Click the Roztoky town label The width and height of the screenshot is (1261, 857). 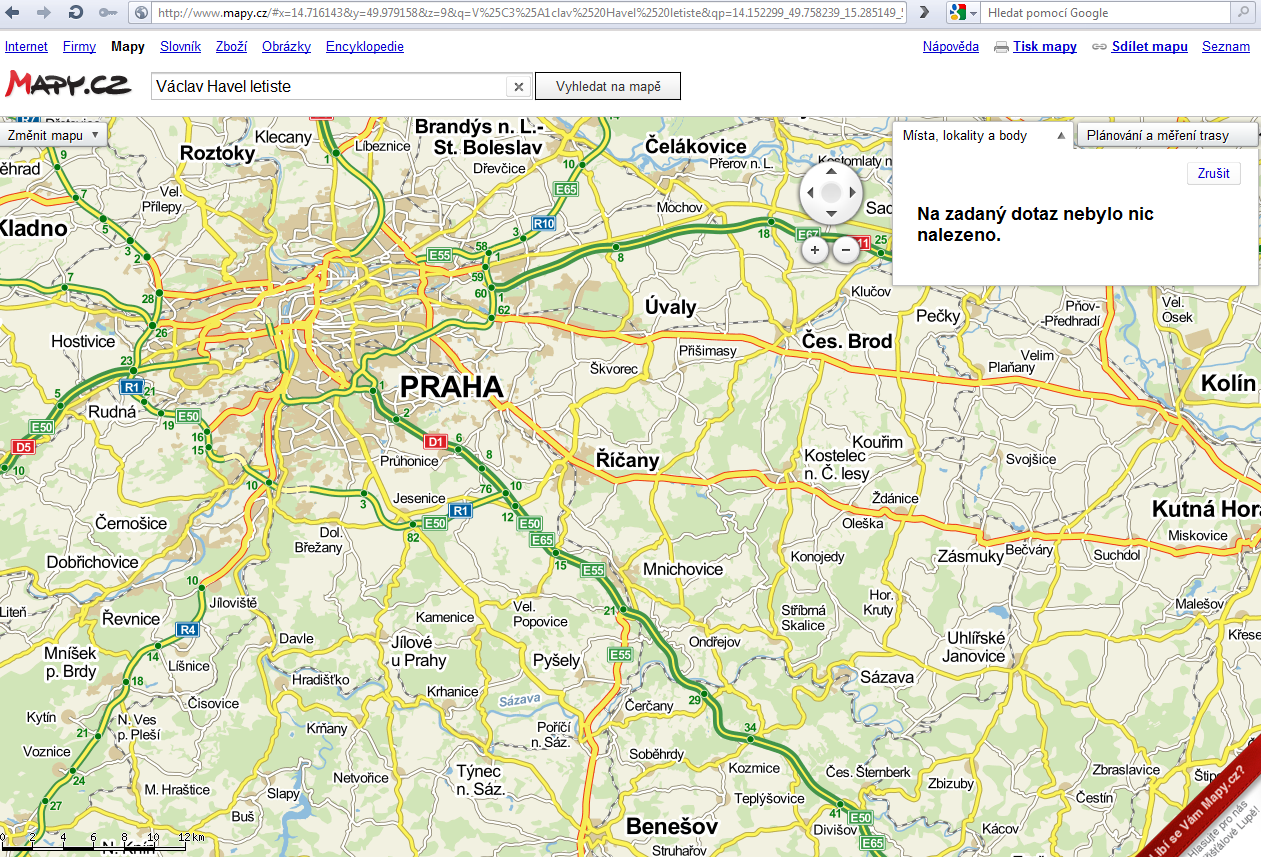coord(218,152)
